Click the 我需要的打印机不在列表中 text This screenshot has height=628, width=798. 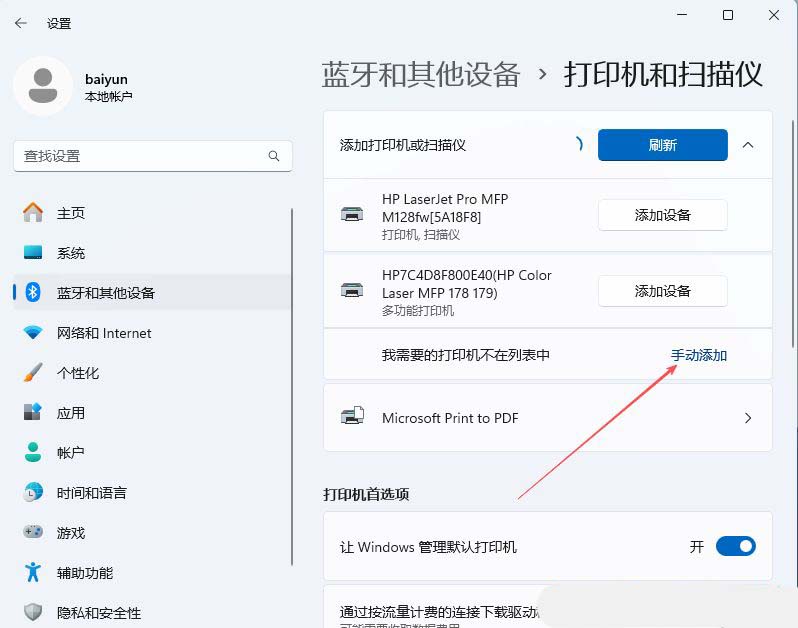[466, 355]
